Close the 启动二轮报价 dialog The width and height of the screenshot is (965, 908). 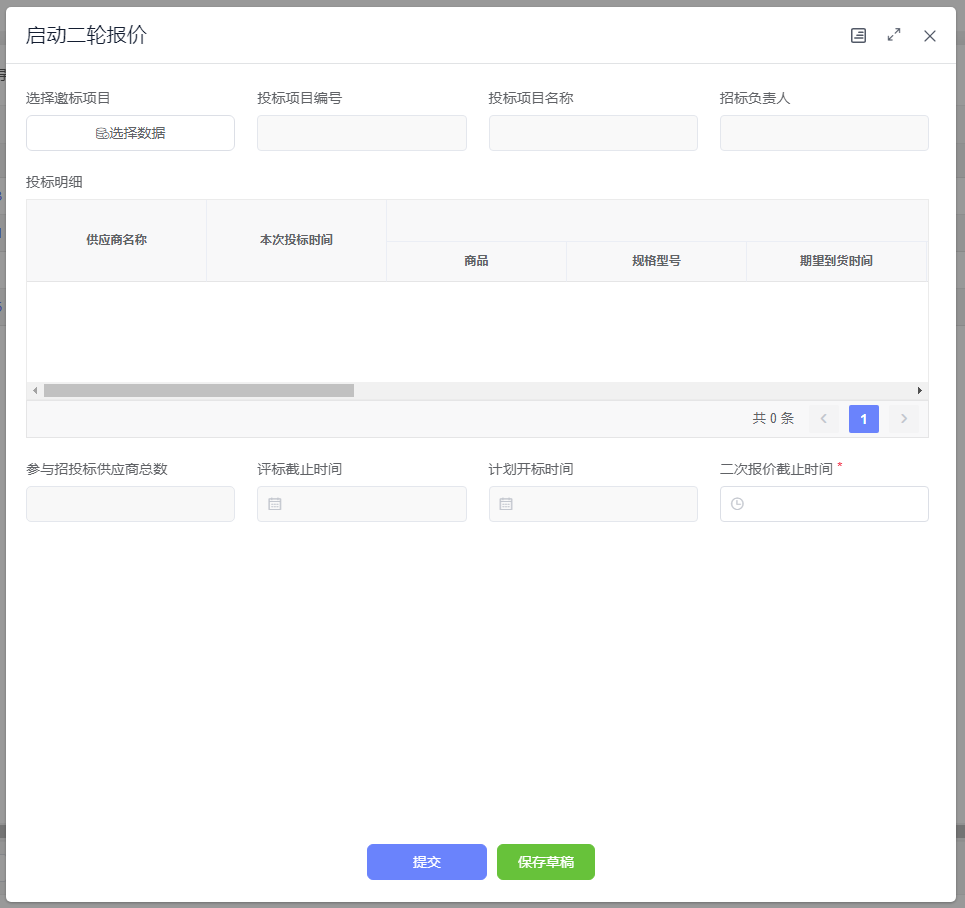click(x=930, y=36)
